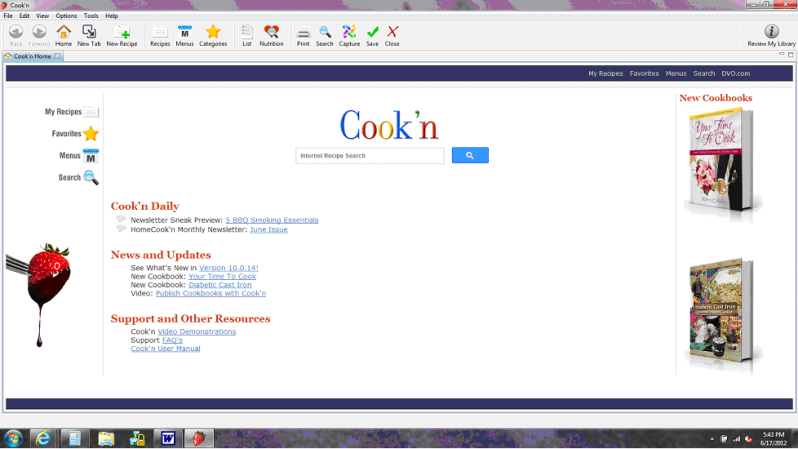Start the Capture tool
This screenshot has height=449, width=798.
pyautogui.click(x=349, y=35)
